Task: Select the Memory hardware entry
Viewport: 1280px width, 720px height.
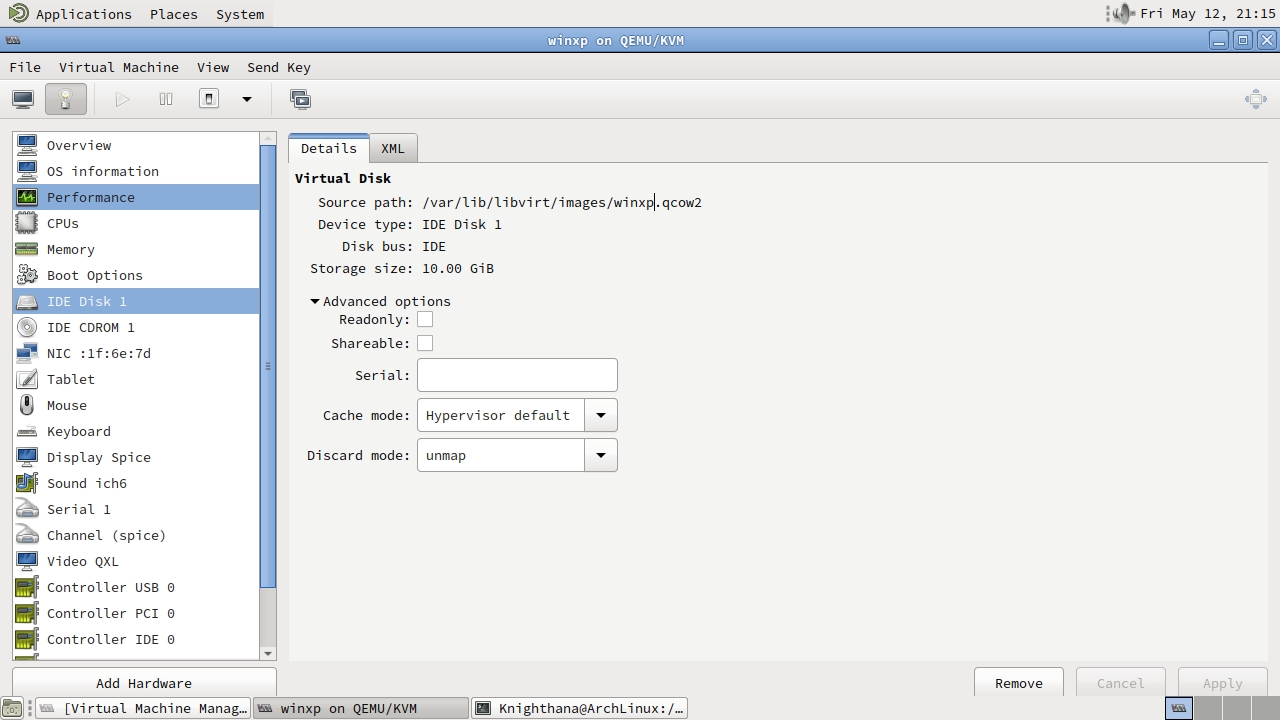Action: click(136, 249)
